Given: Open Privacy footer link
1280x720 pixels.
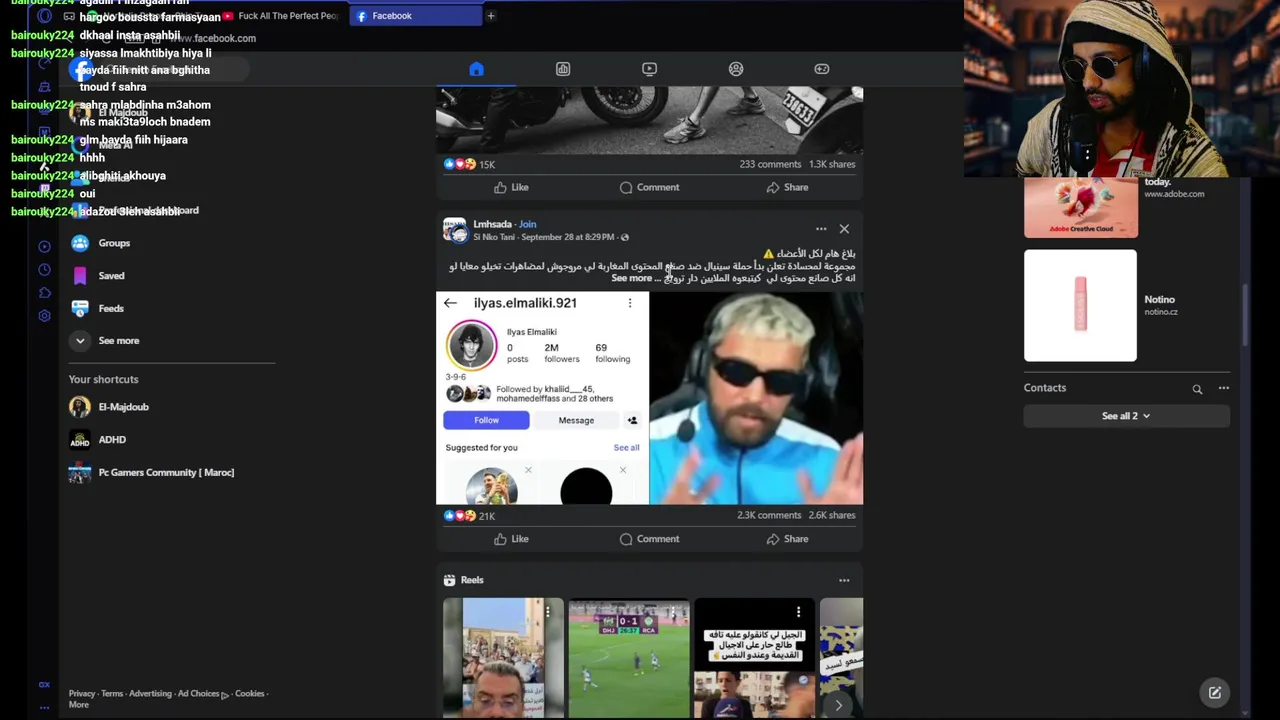Looking at the screenshot, I should (82, 694).
